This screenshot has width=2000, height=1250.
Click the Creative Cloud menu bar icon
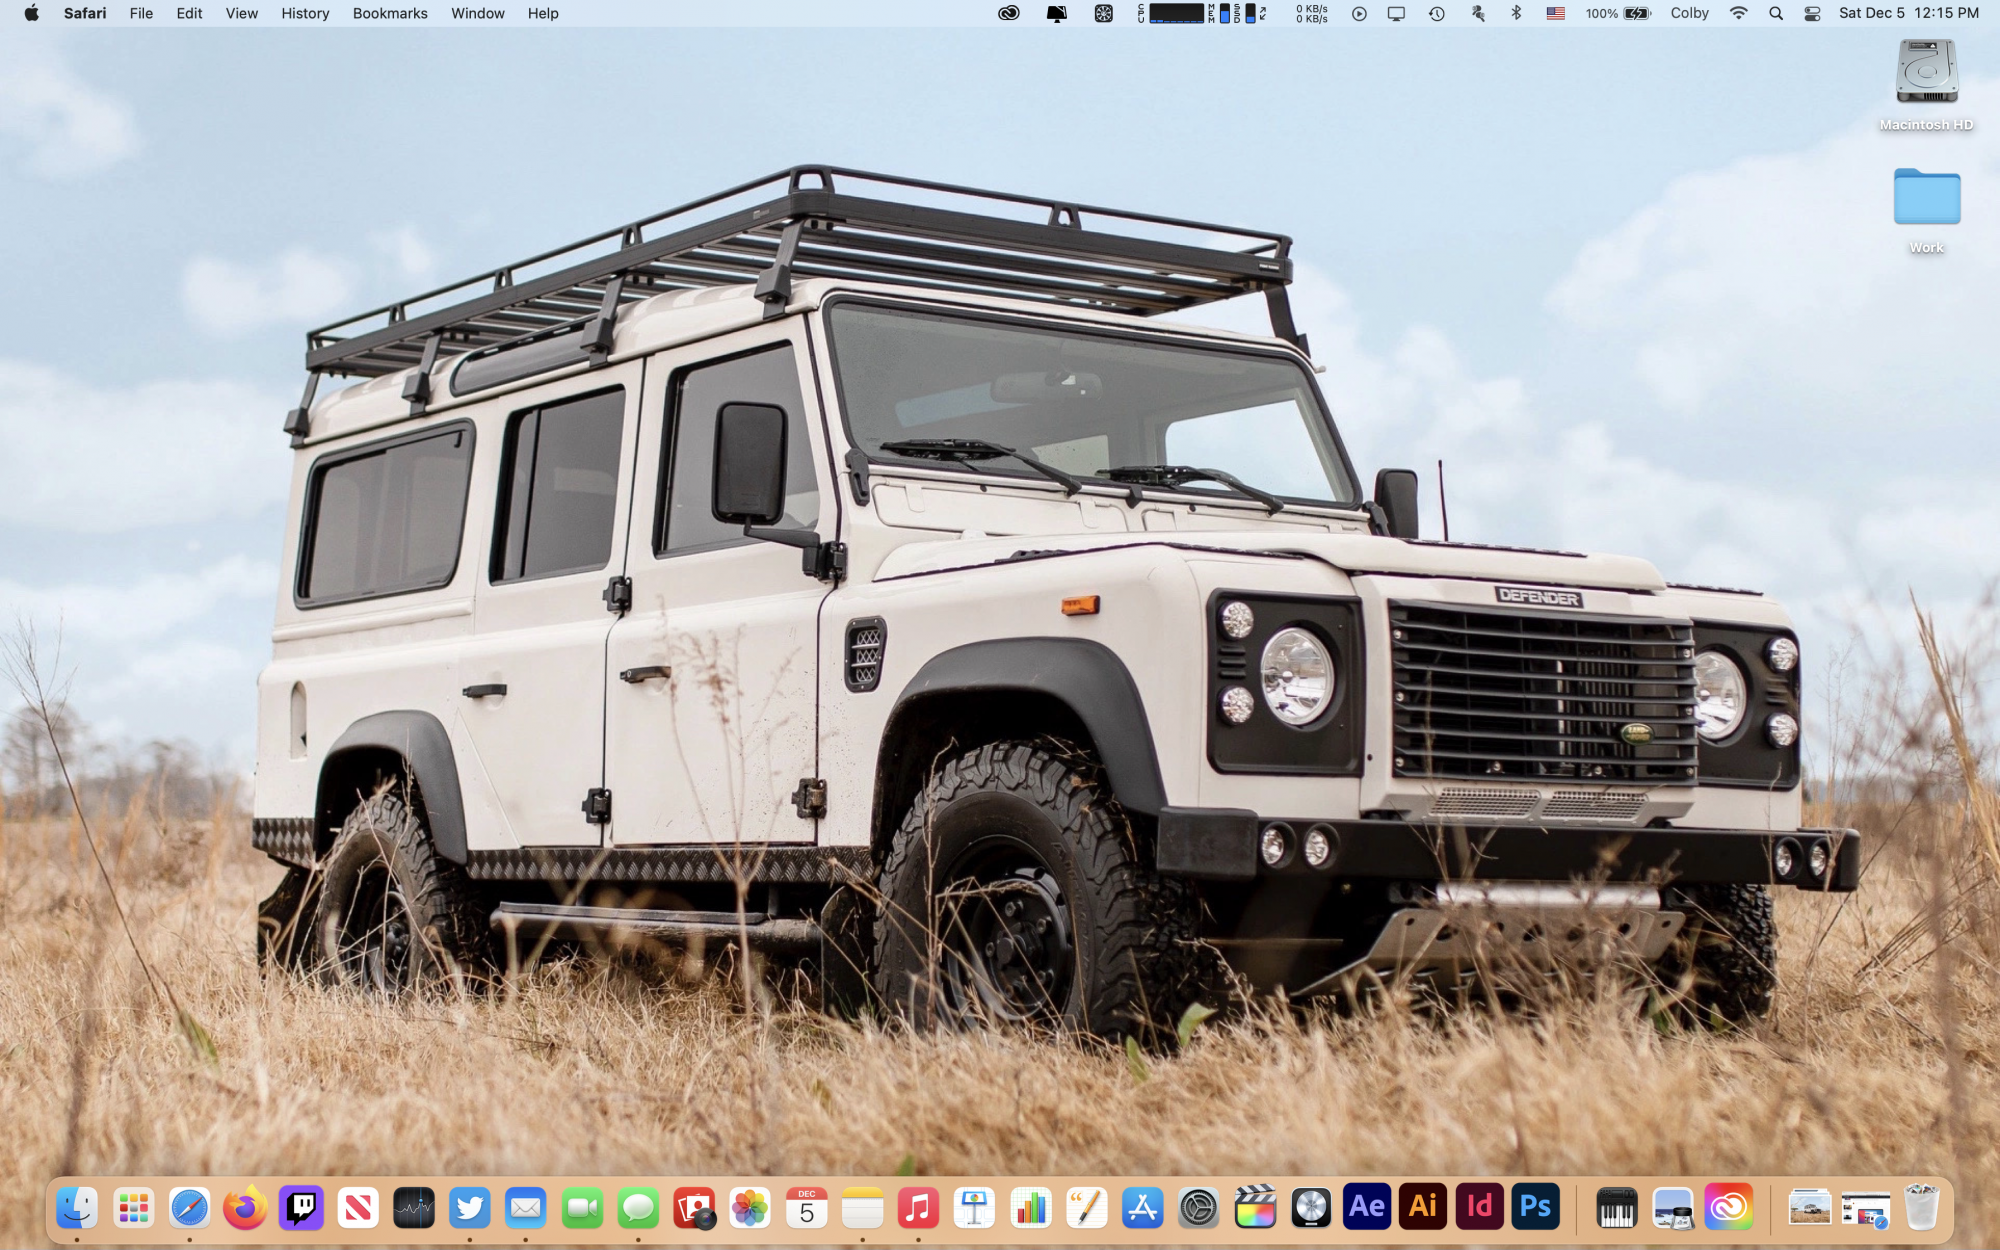tap(1009, 13)
